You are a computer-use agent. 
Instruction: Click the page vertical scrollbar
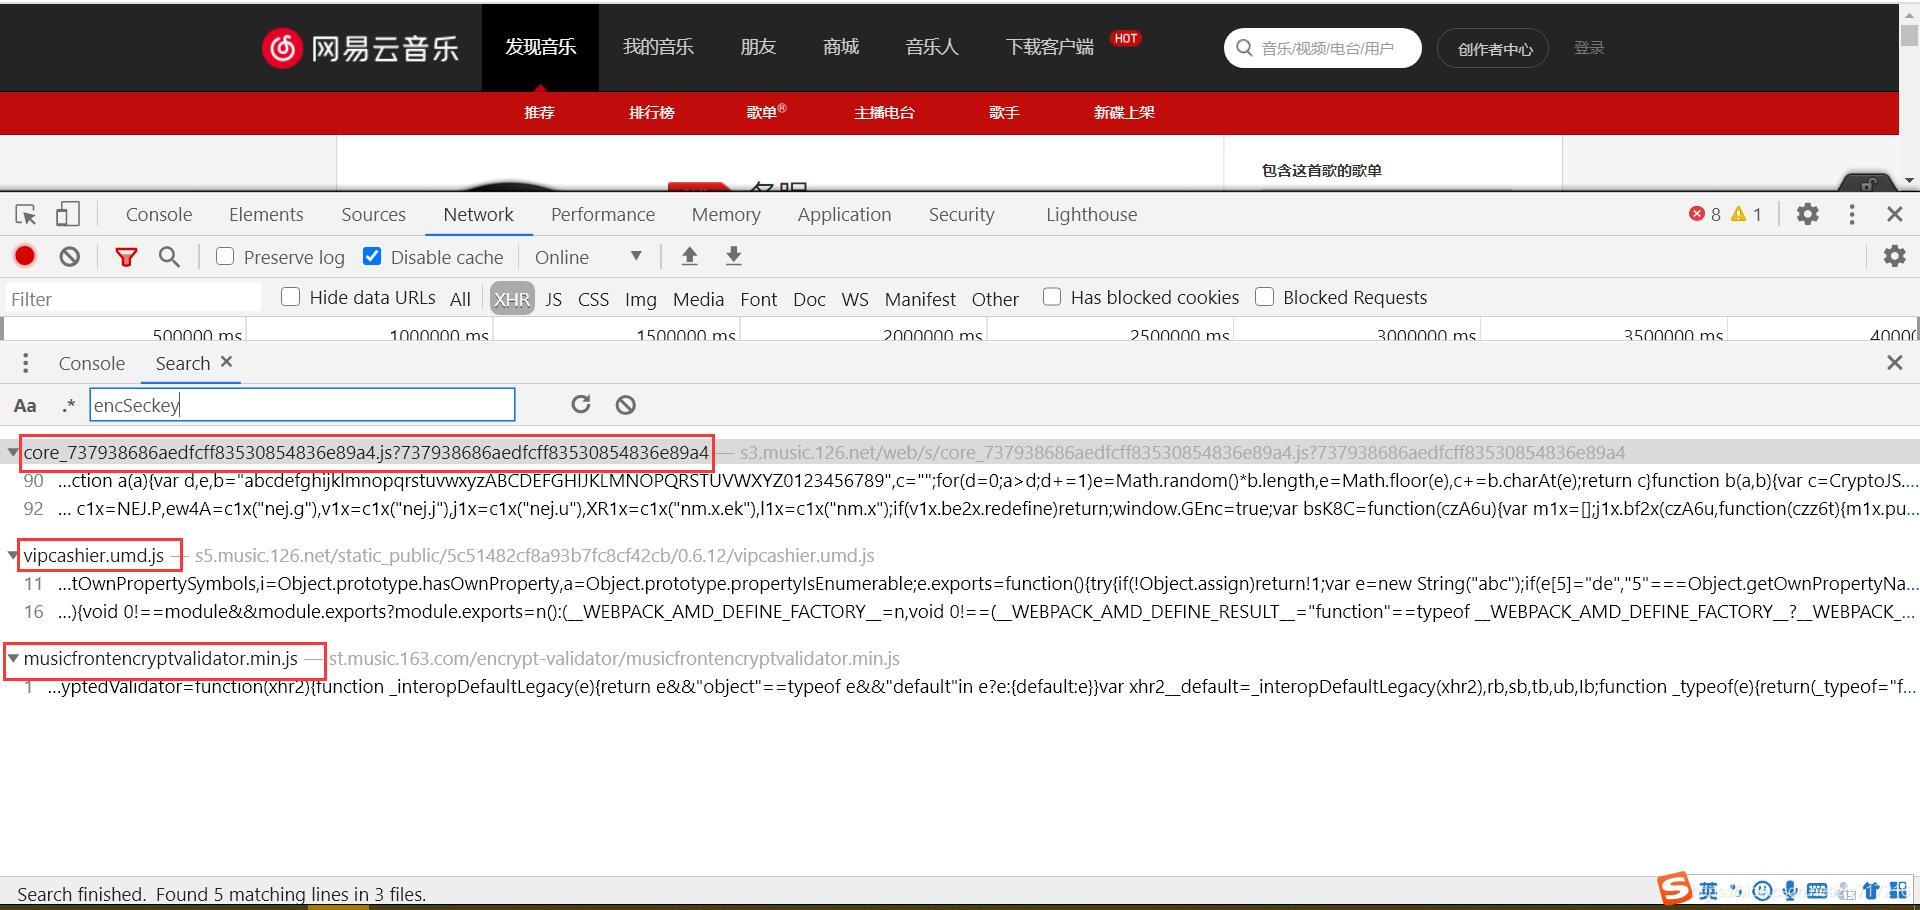pos(1909,95)
